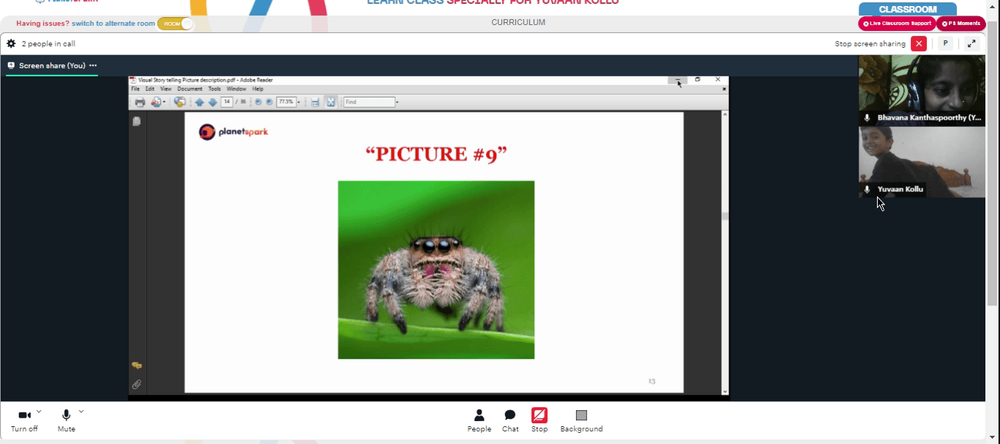This screenshot has width=1000, height=444.
Task: Click the expand fullscreen arrows icon
Action: click(971, 44)
